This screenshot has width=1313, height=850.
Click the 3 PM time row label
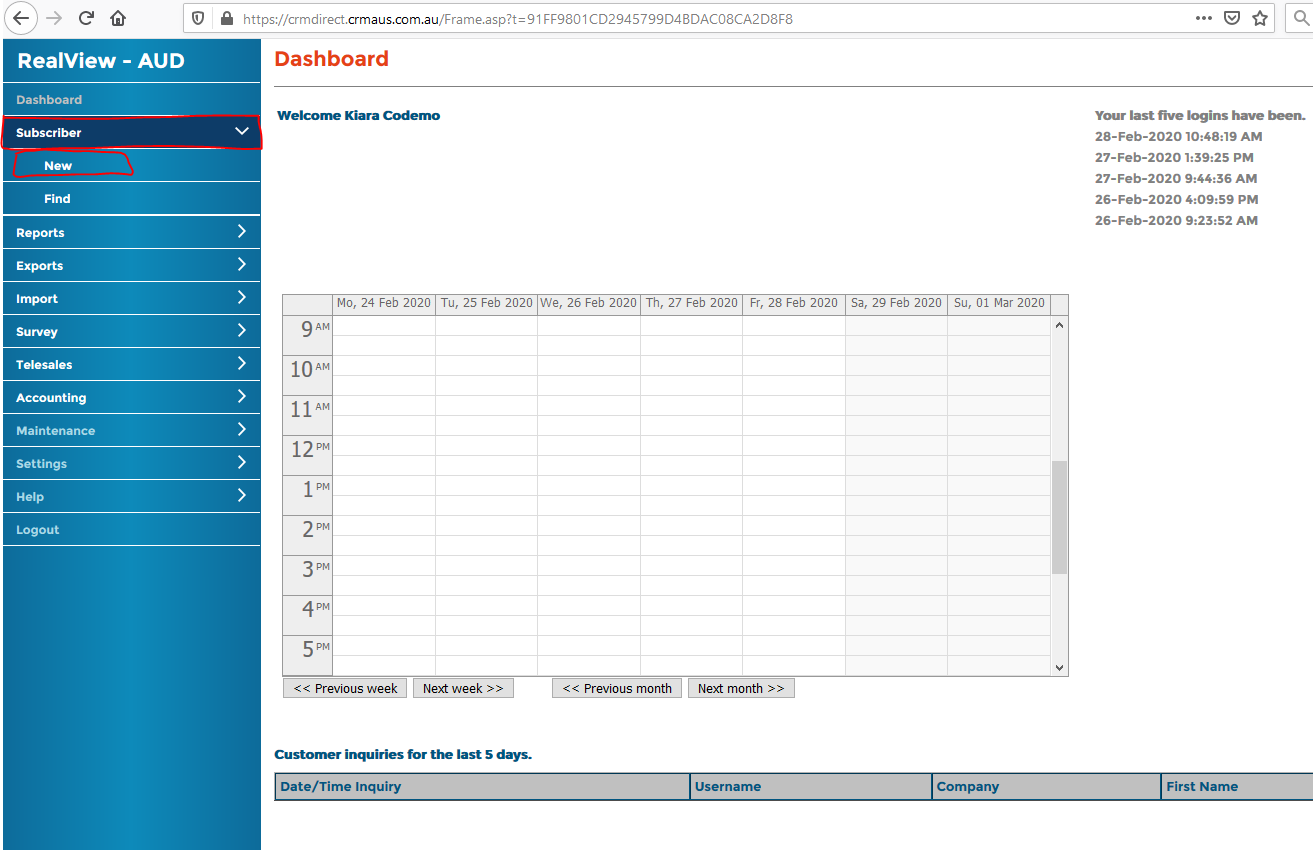(x=308, y=575)
